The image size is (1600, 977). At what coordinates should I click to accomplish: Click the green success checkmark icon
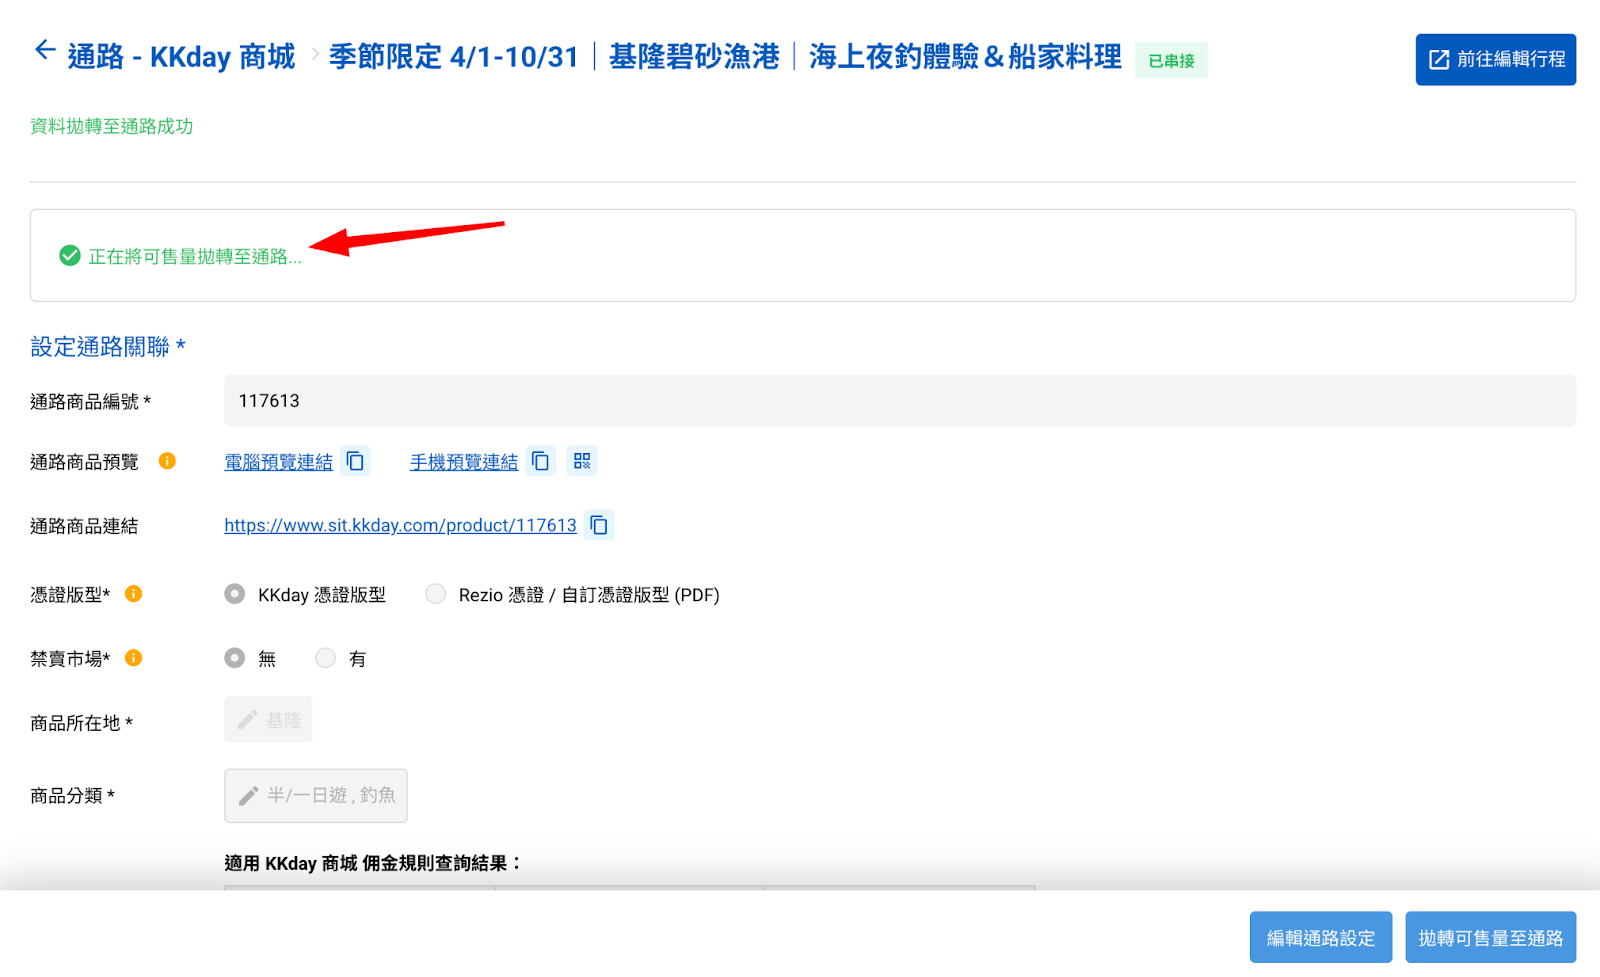click(x=70, y=256)
